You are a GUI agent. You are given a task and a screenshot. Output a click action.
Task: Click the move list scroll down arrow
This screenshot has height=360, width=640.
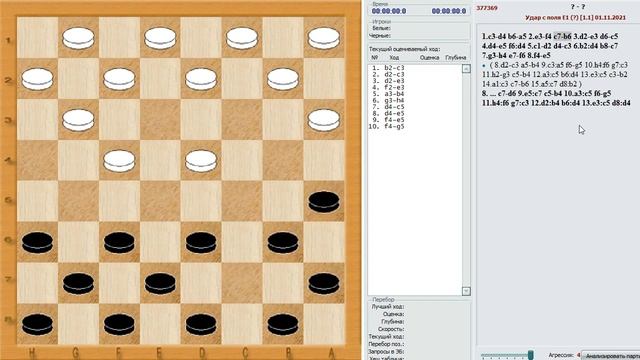[x=466, y=291]
